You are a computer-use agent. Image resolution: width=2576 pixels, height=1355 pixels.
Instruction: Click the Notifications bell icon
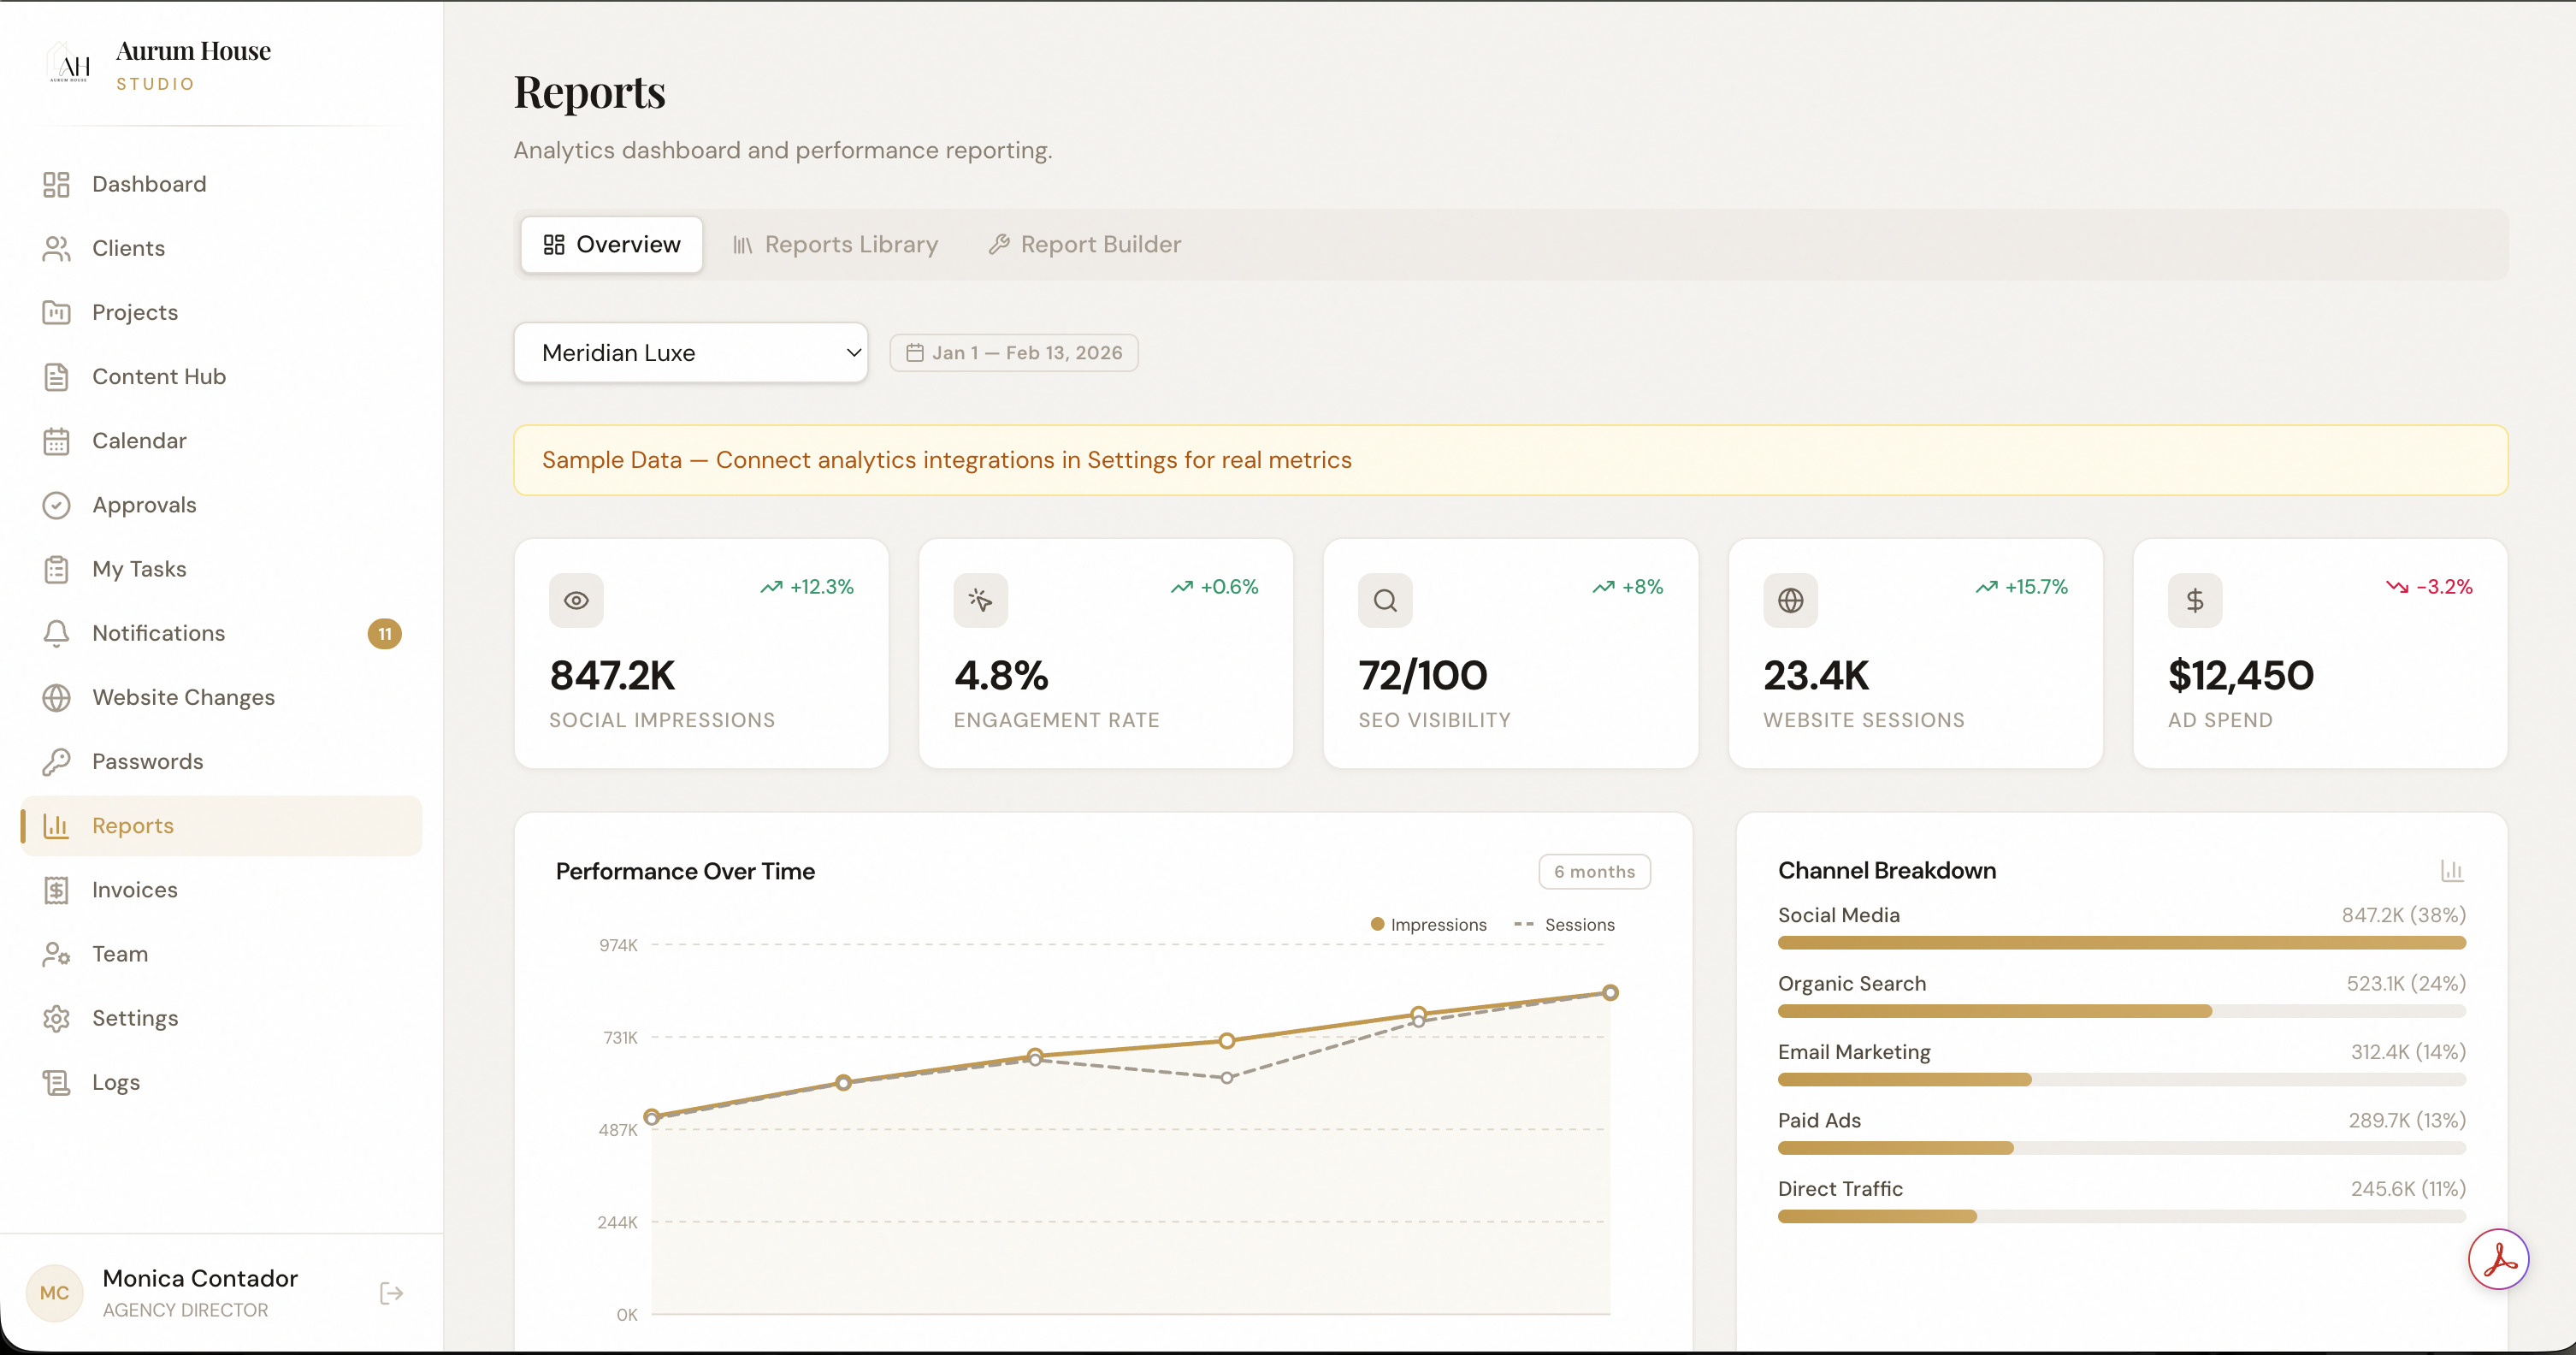[x=57, y=633]
